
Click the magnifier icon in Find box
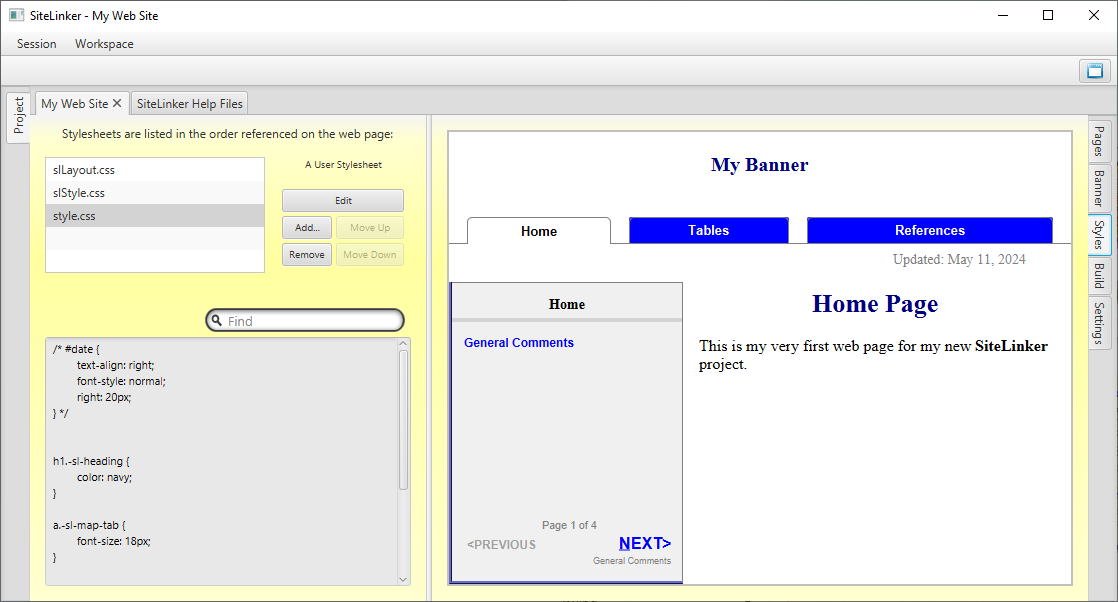coord(217,321)
